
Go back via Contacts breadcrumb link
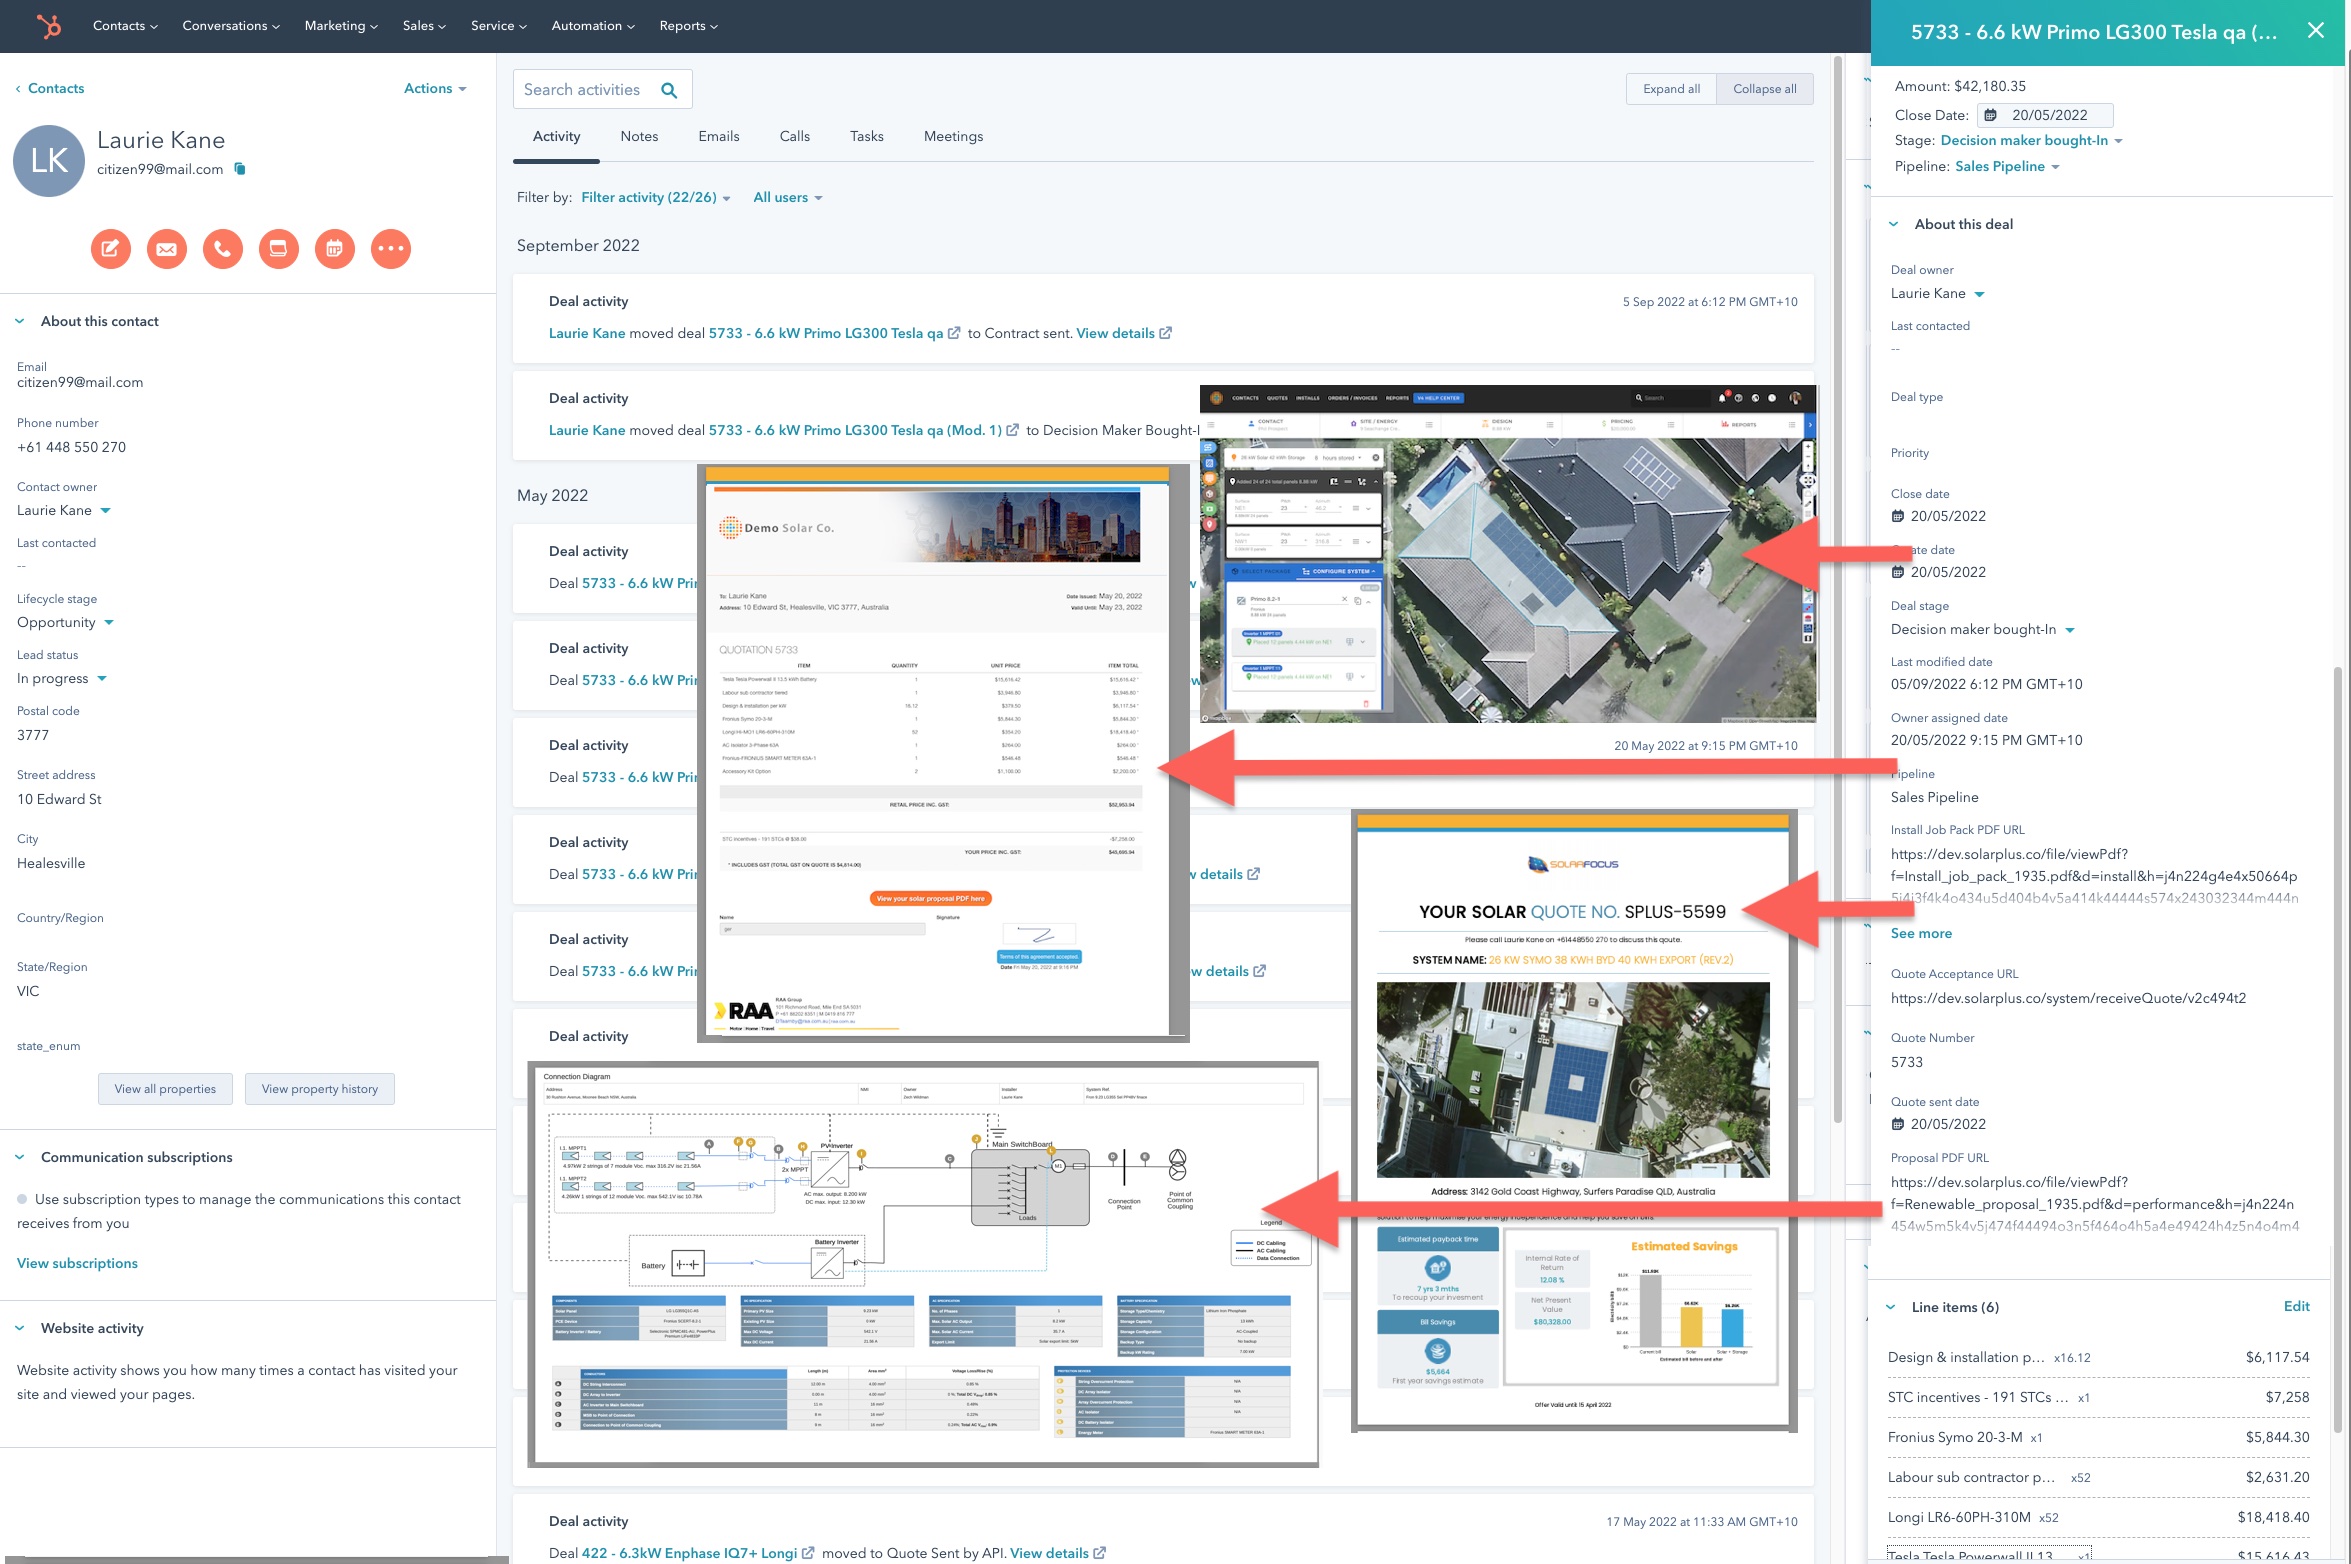pyautogui.click(x=56, y=88)
